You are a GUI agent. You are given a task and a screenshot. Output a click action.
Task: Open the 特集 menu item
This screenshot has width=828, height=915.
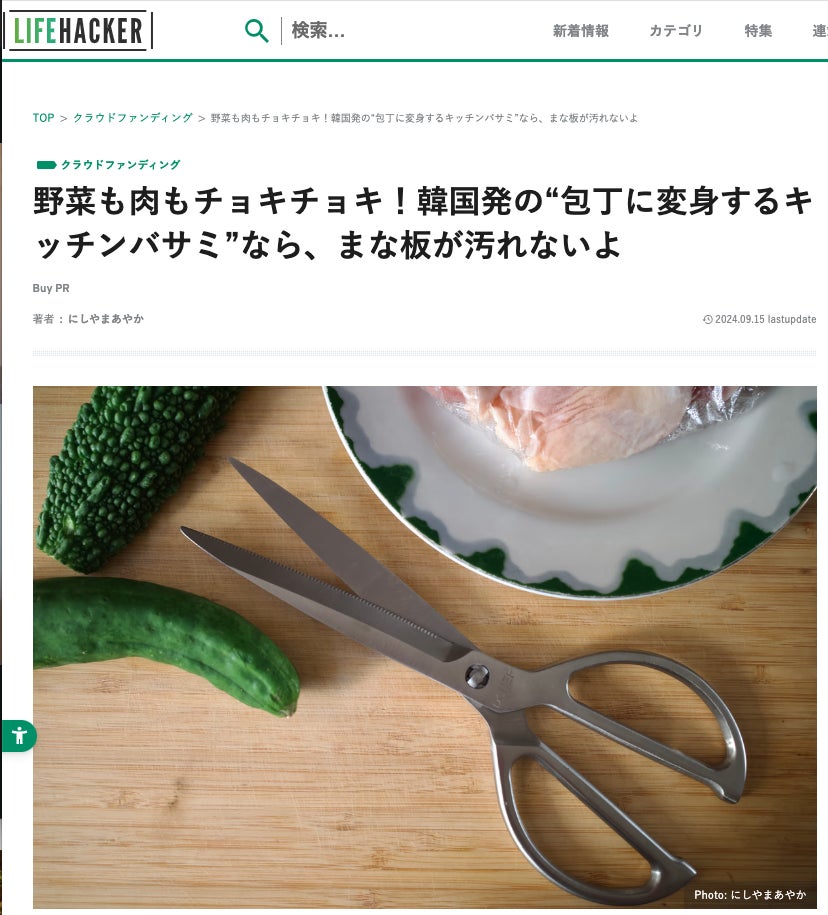[x=758, y=31]
